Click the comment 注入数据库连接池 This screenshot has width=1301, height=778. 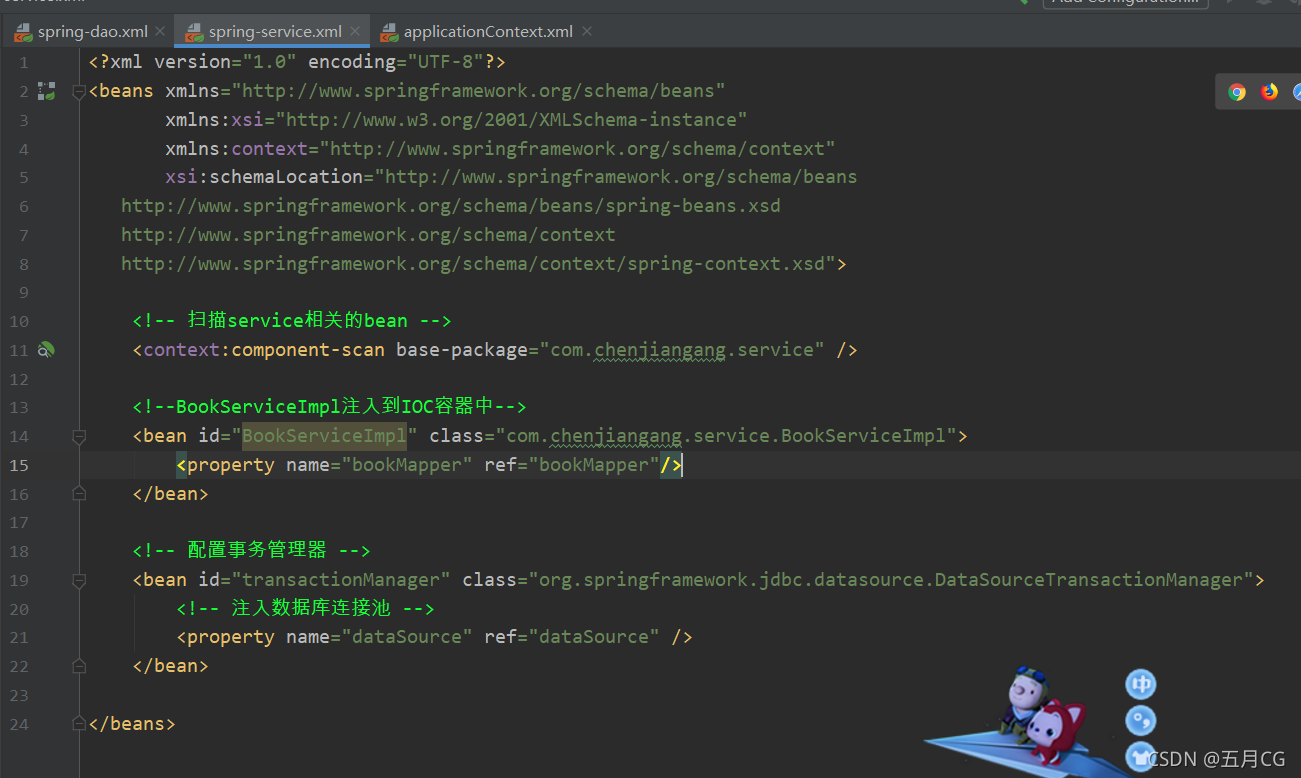coord(306,608)
